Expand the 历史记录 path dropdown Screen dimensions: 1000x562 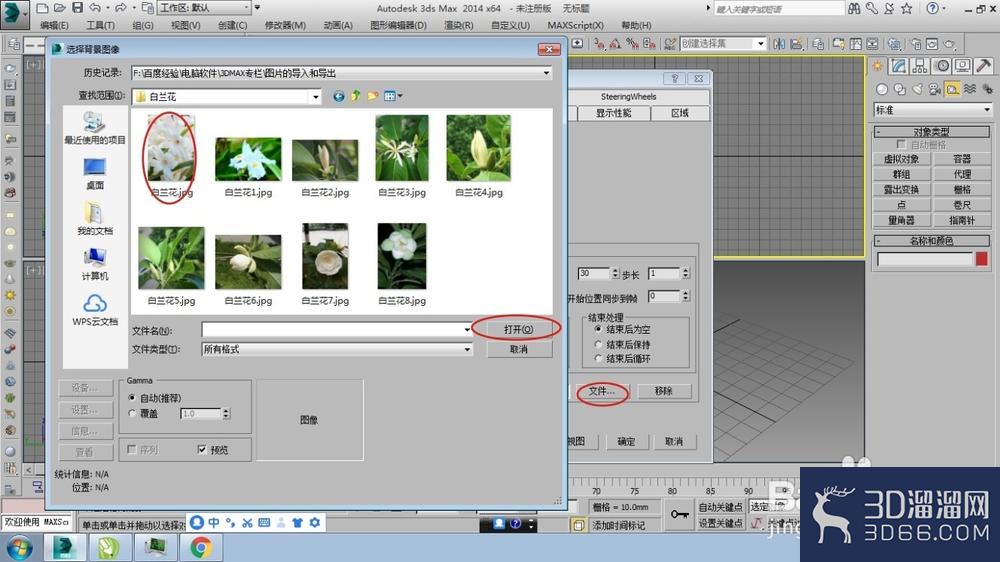(547, 73)
